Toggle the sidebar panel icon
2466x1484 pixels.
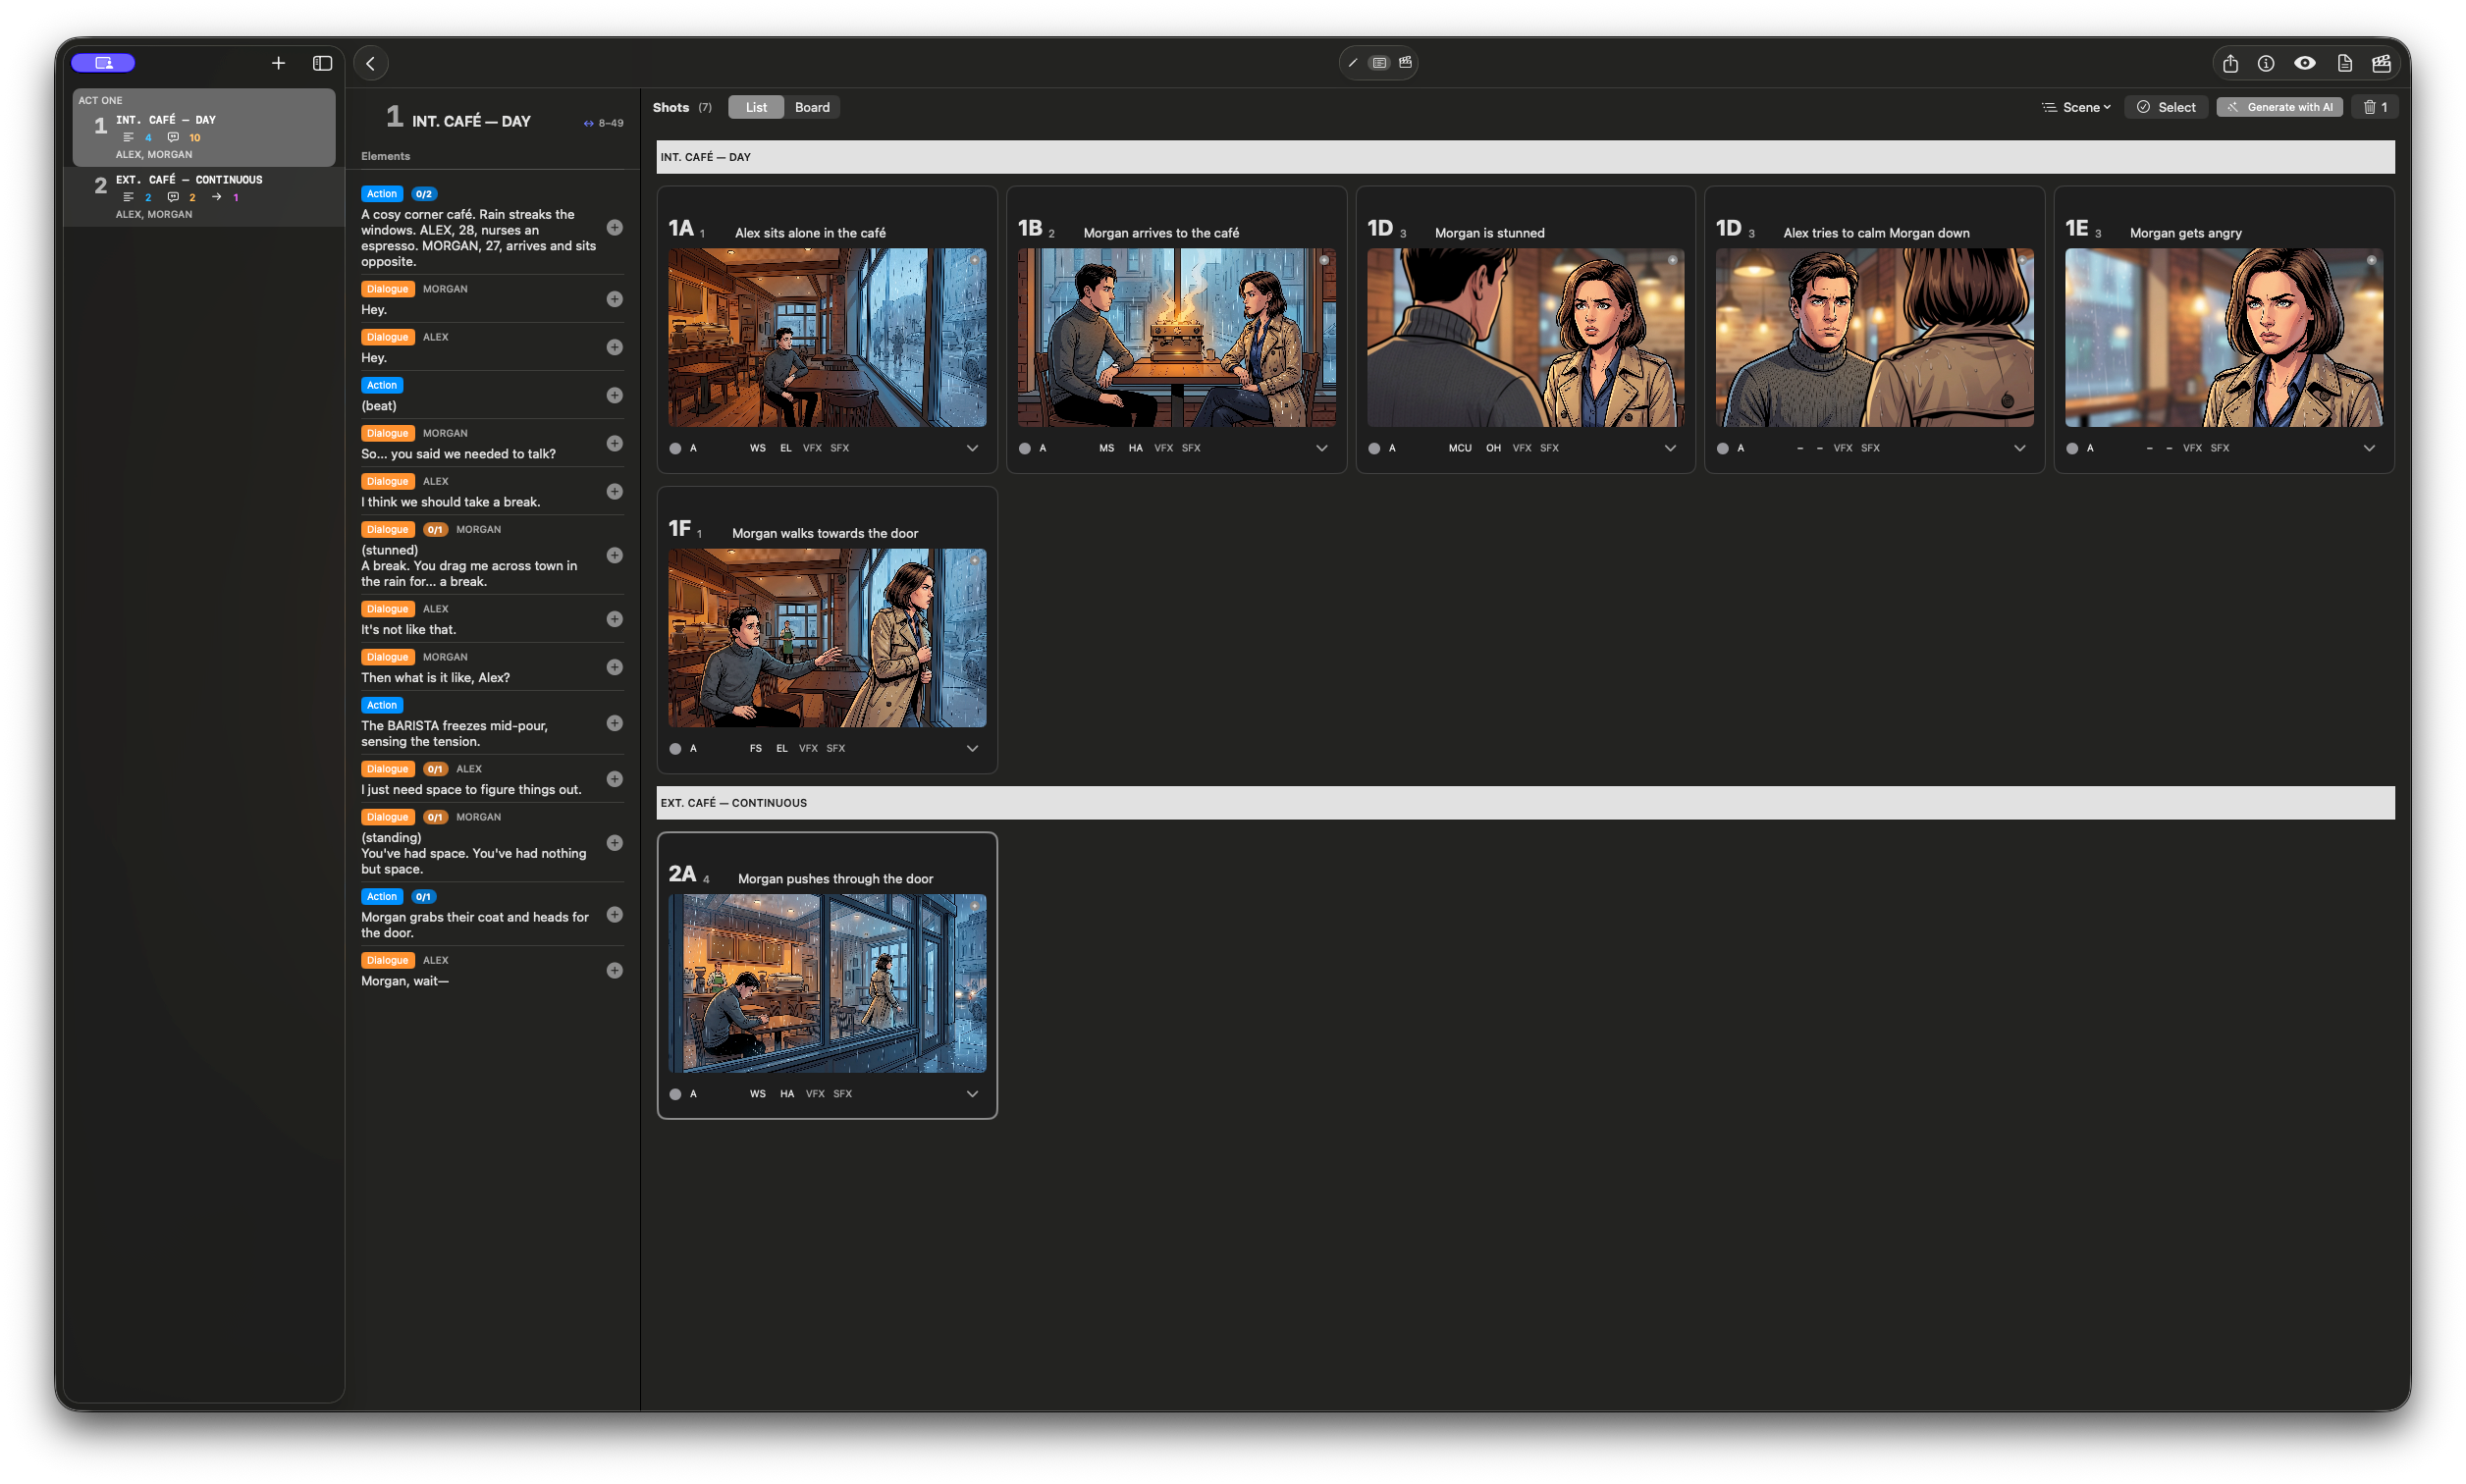click(x=322, y=63)
